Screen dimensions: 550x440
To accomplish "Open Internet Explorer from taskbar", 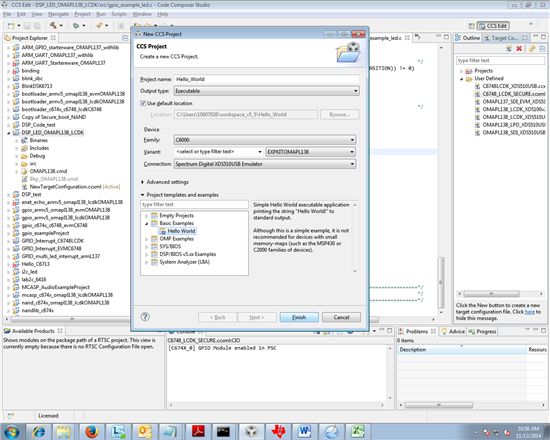I will pyautogui.click(x=39, y=432).
